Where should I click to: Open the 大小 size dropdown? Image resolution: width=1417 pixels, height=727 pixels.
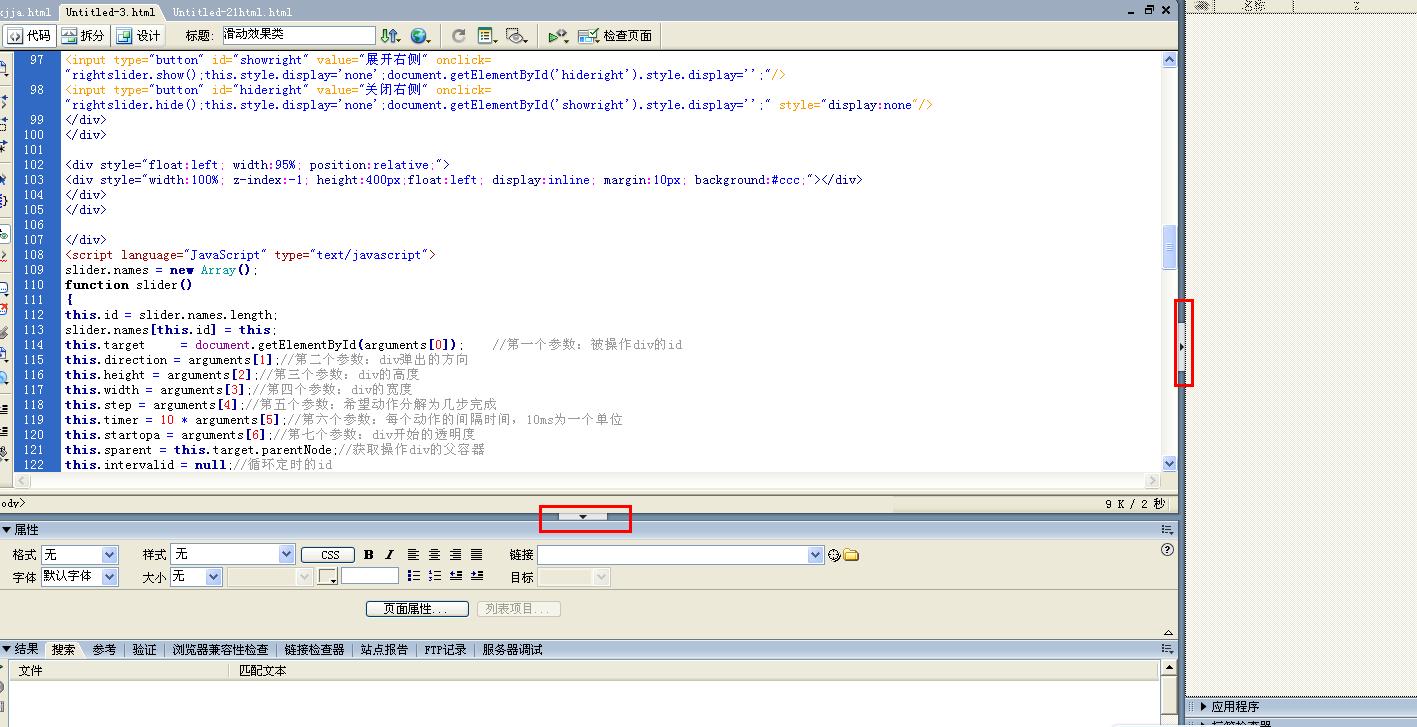pyautogui.click(x=195, y=577)
